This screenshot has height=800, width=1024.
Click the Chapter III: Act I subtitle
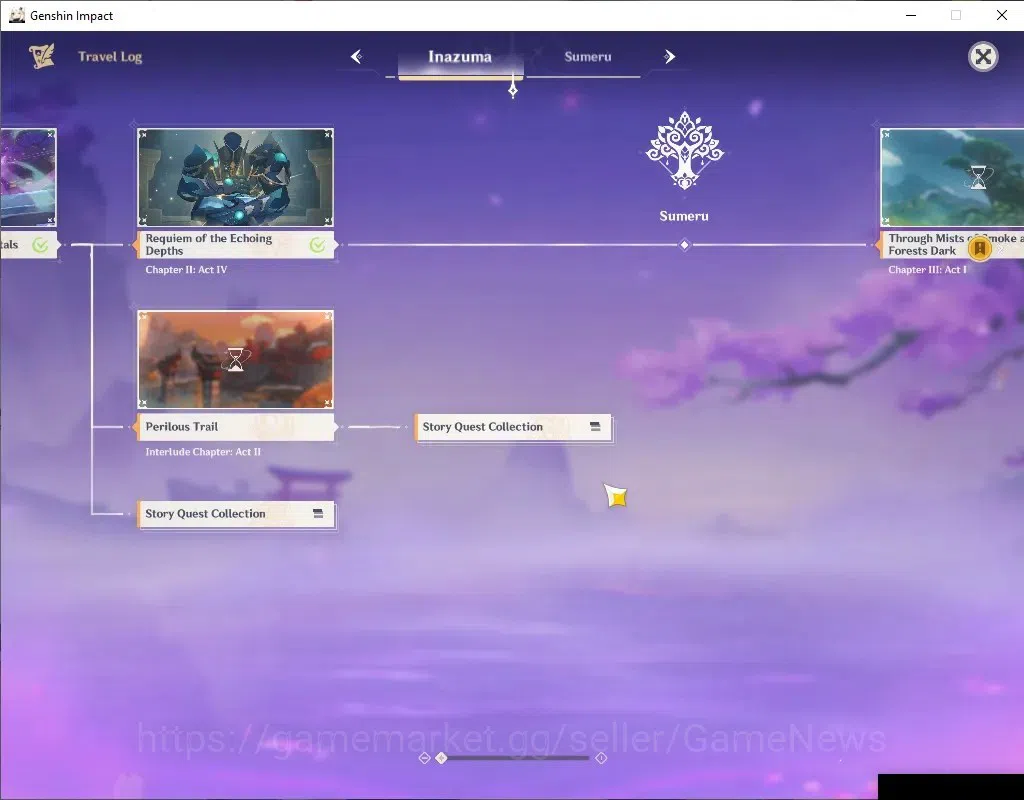[x=927, y=270]
